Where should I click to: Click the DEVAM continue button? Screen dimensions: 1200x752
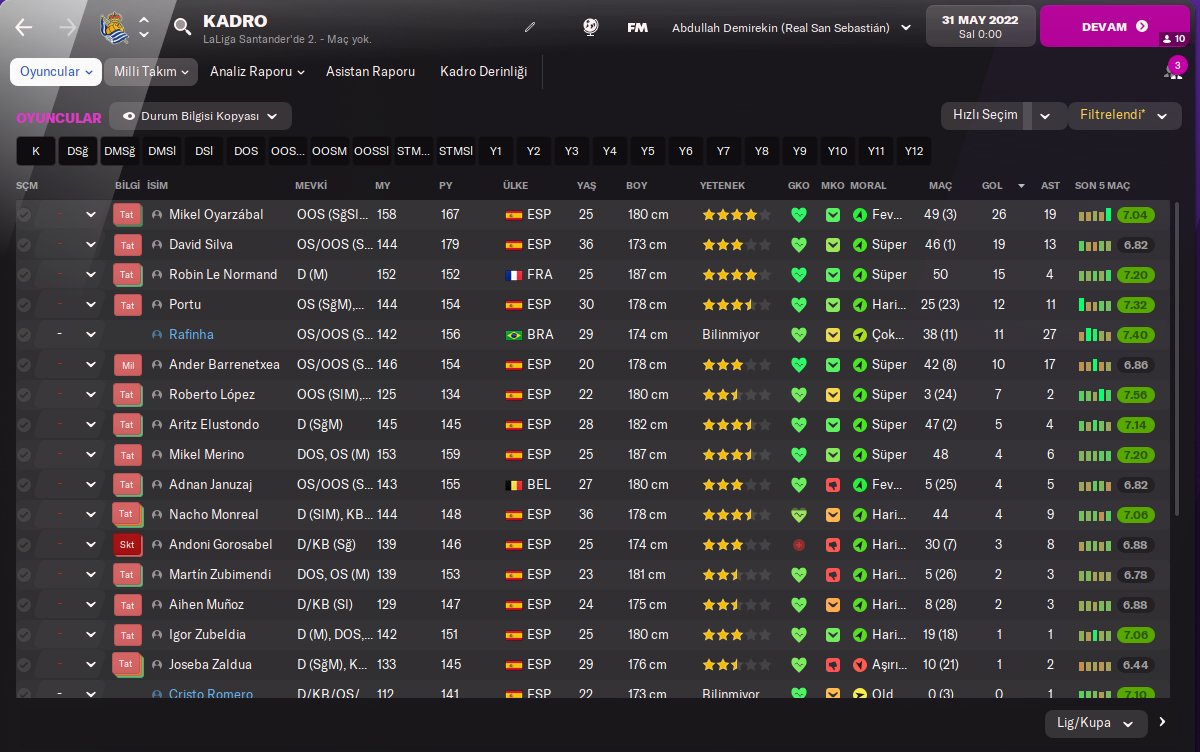pyautogui.click(x=1114, y=27)
